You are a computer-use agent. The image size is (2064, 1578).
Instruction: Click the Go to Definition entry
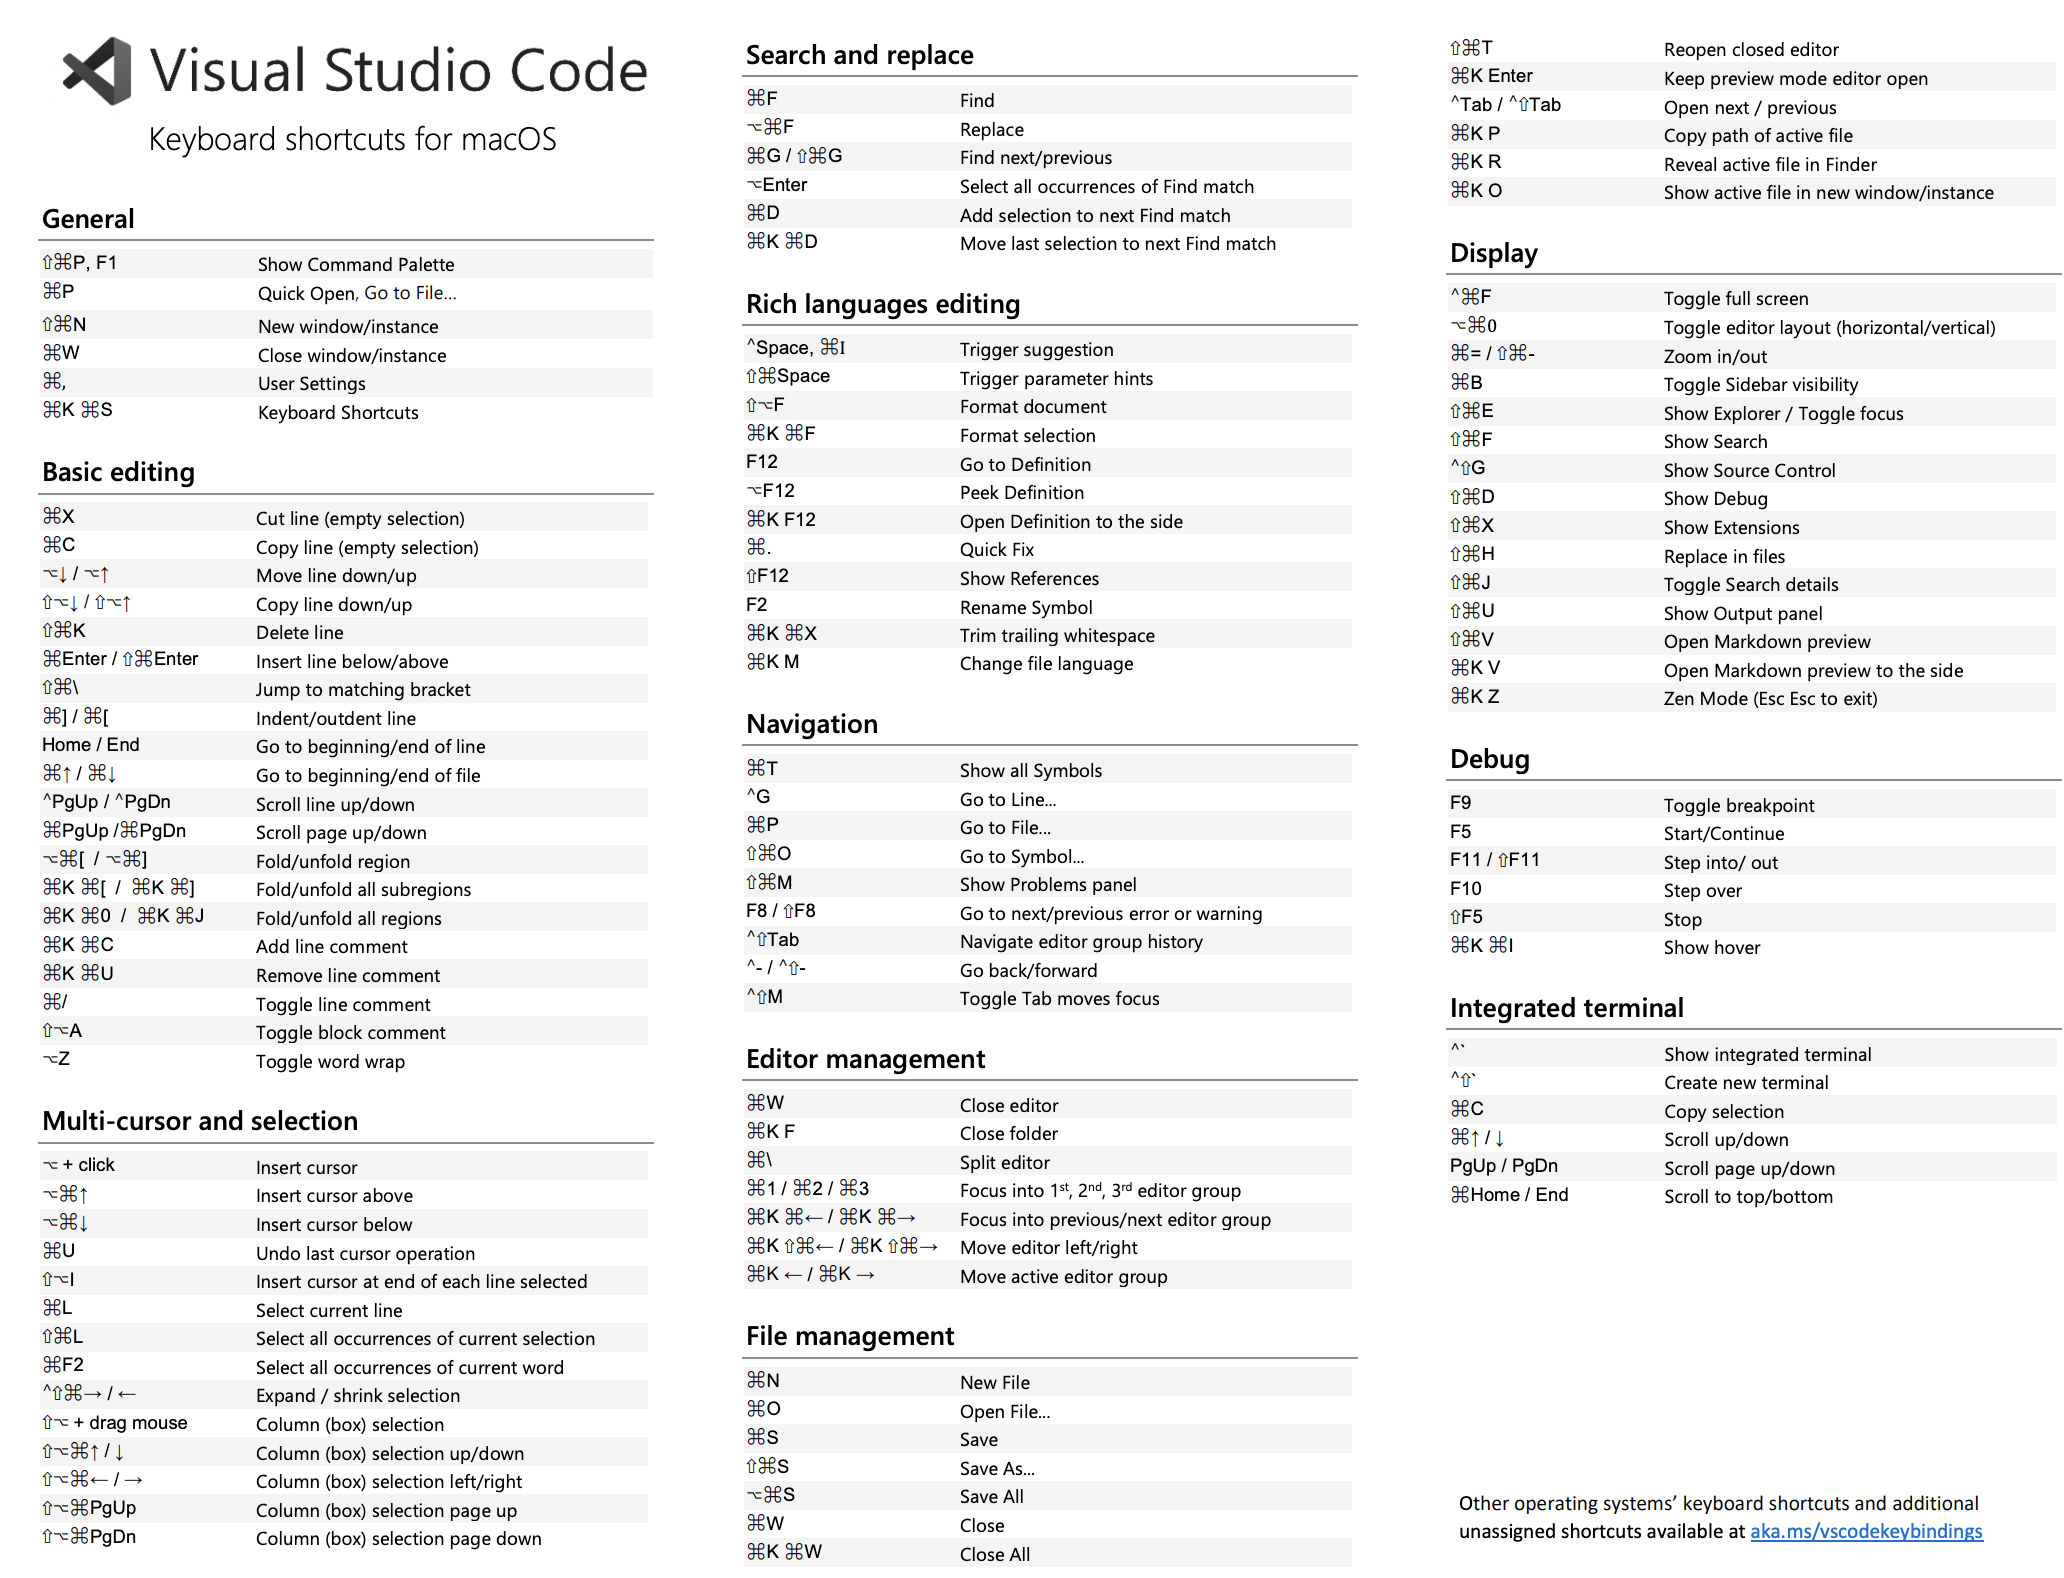point(1025,464)
